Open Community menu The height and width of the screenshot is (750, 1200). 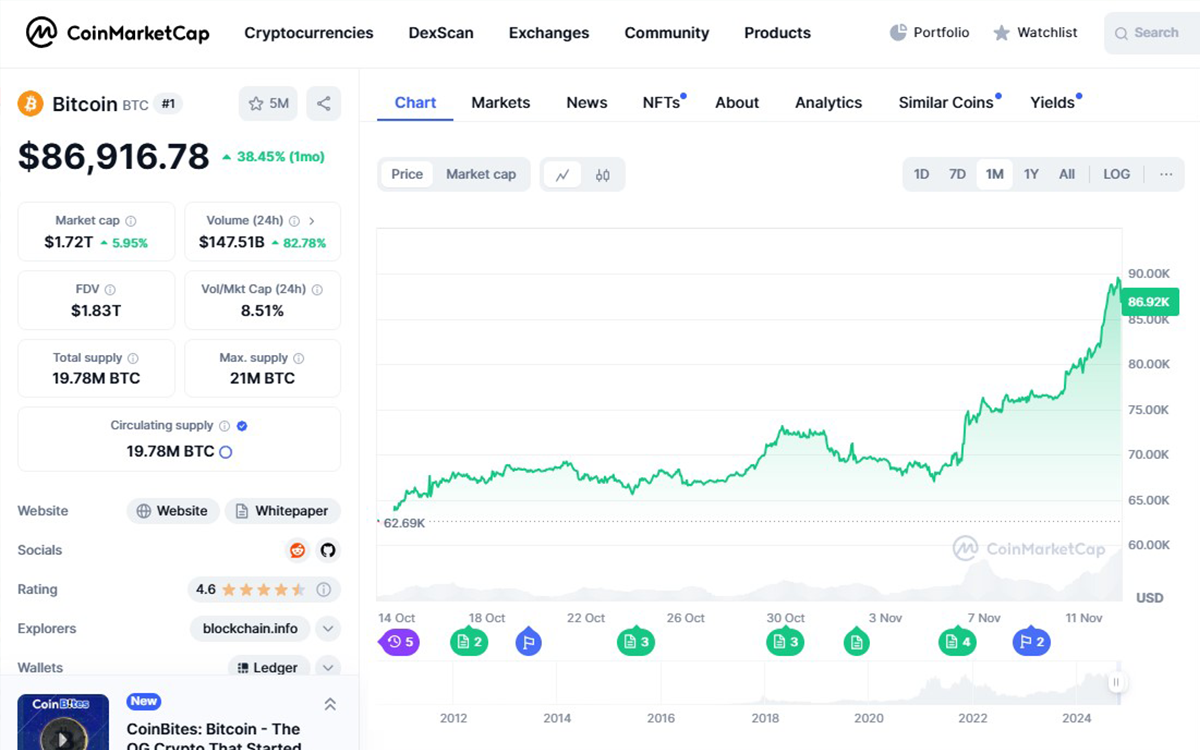pos(667,33)
